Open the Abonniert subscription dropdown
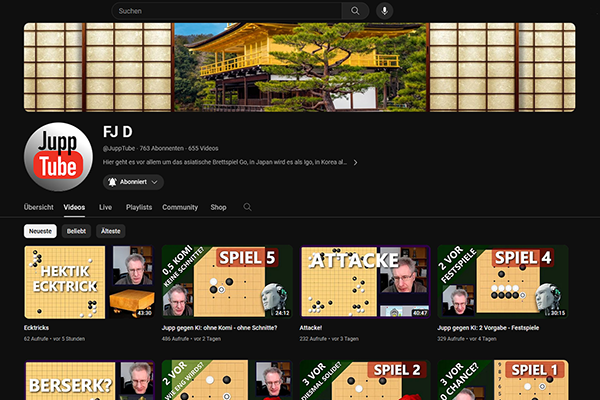Screen dimensions: 600x400 tap(133, 182)
